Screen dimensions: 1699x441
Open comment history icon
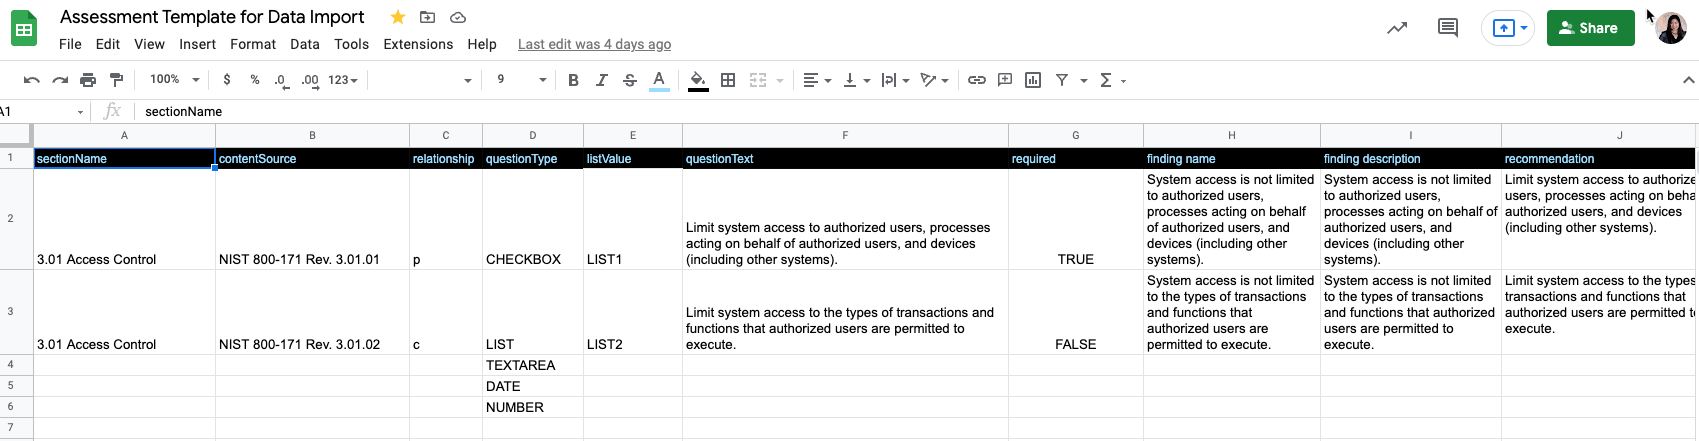pos(1447,28)
